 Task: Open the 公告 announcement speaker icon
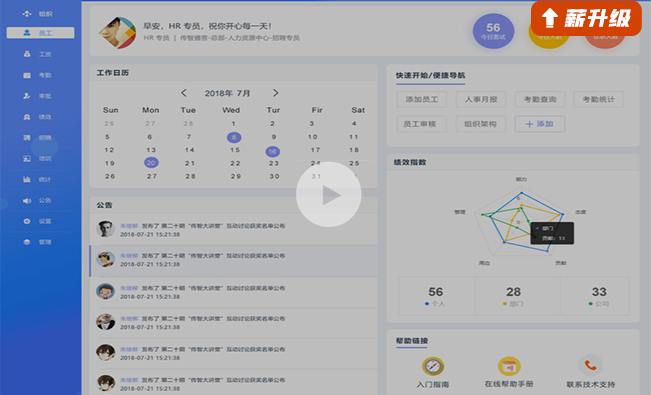click(27, 201)
